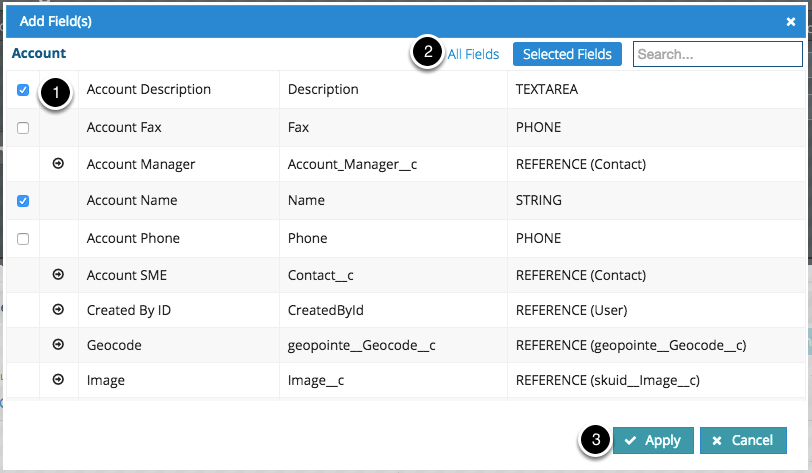The width and height of the screenshot is (812, 473).
Task: Switch to the All Fields view
Action: point(473,54)
